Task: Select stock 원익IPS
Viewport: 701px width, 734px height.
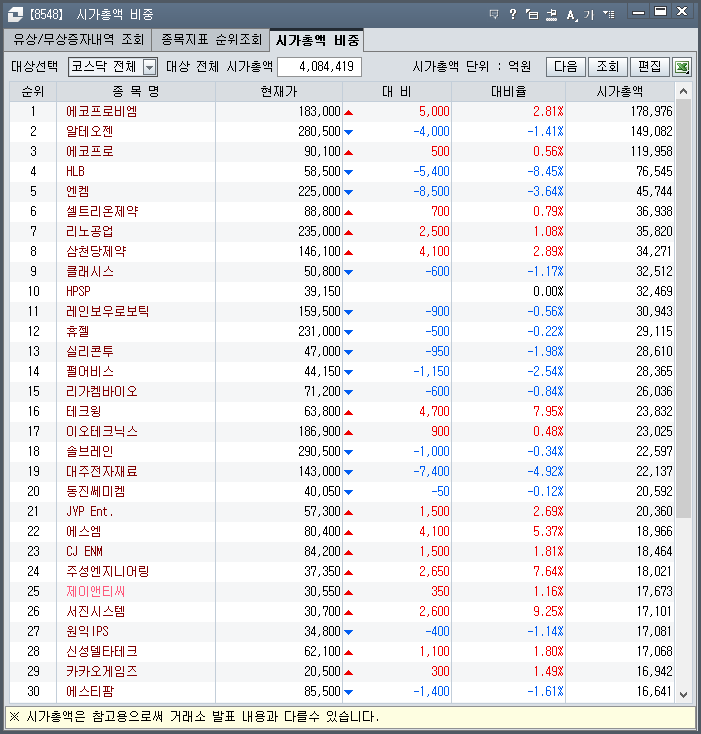Action: click(88, 631)
